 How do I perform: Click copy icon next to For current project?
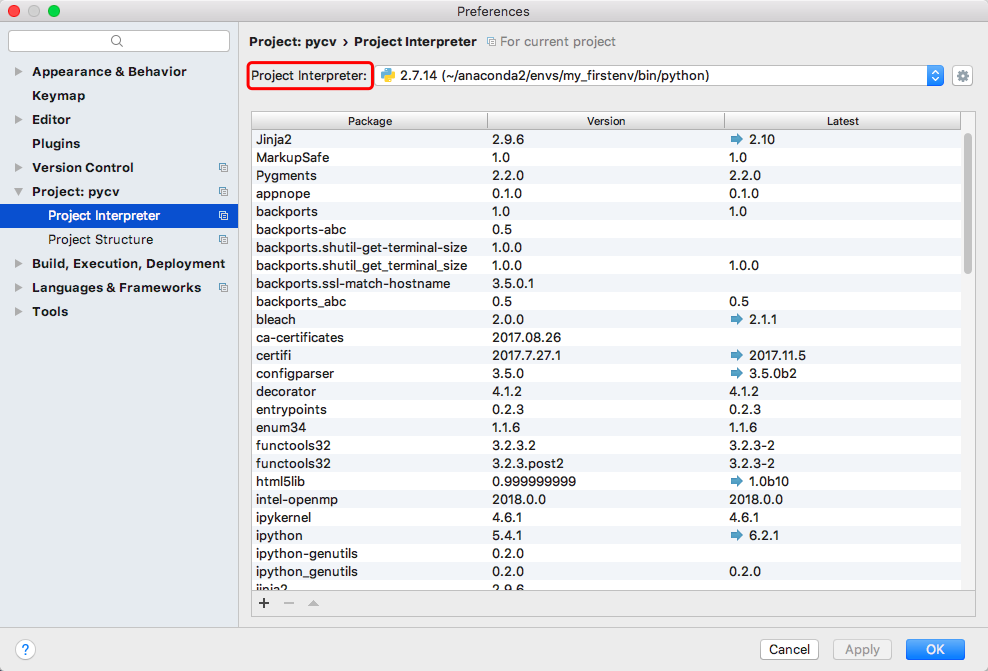tap(491, 42)
